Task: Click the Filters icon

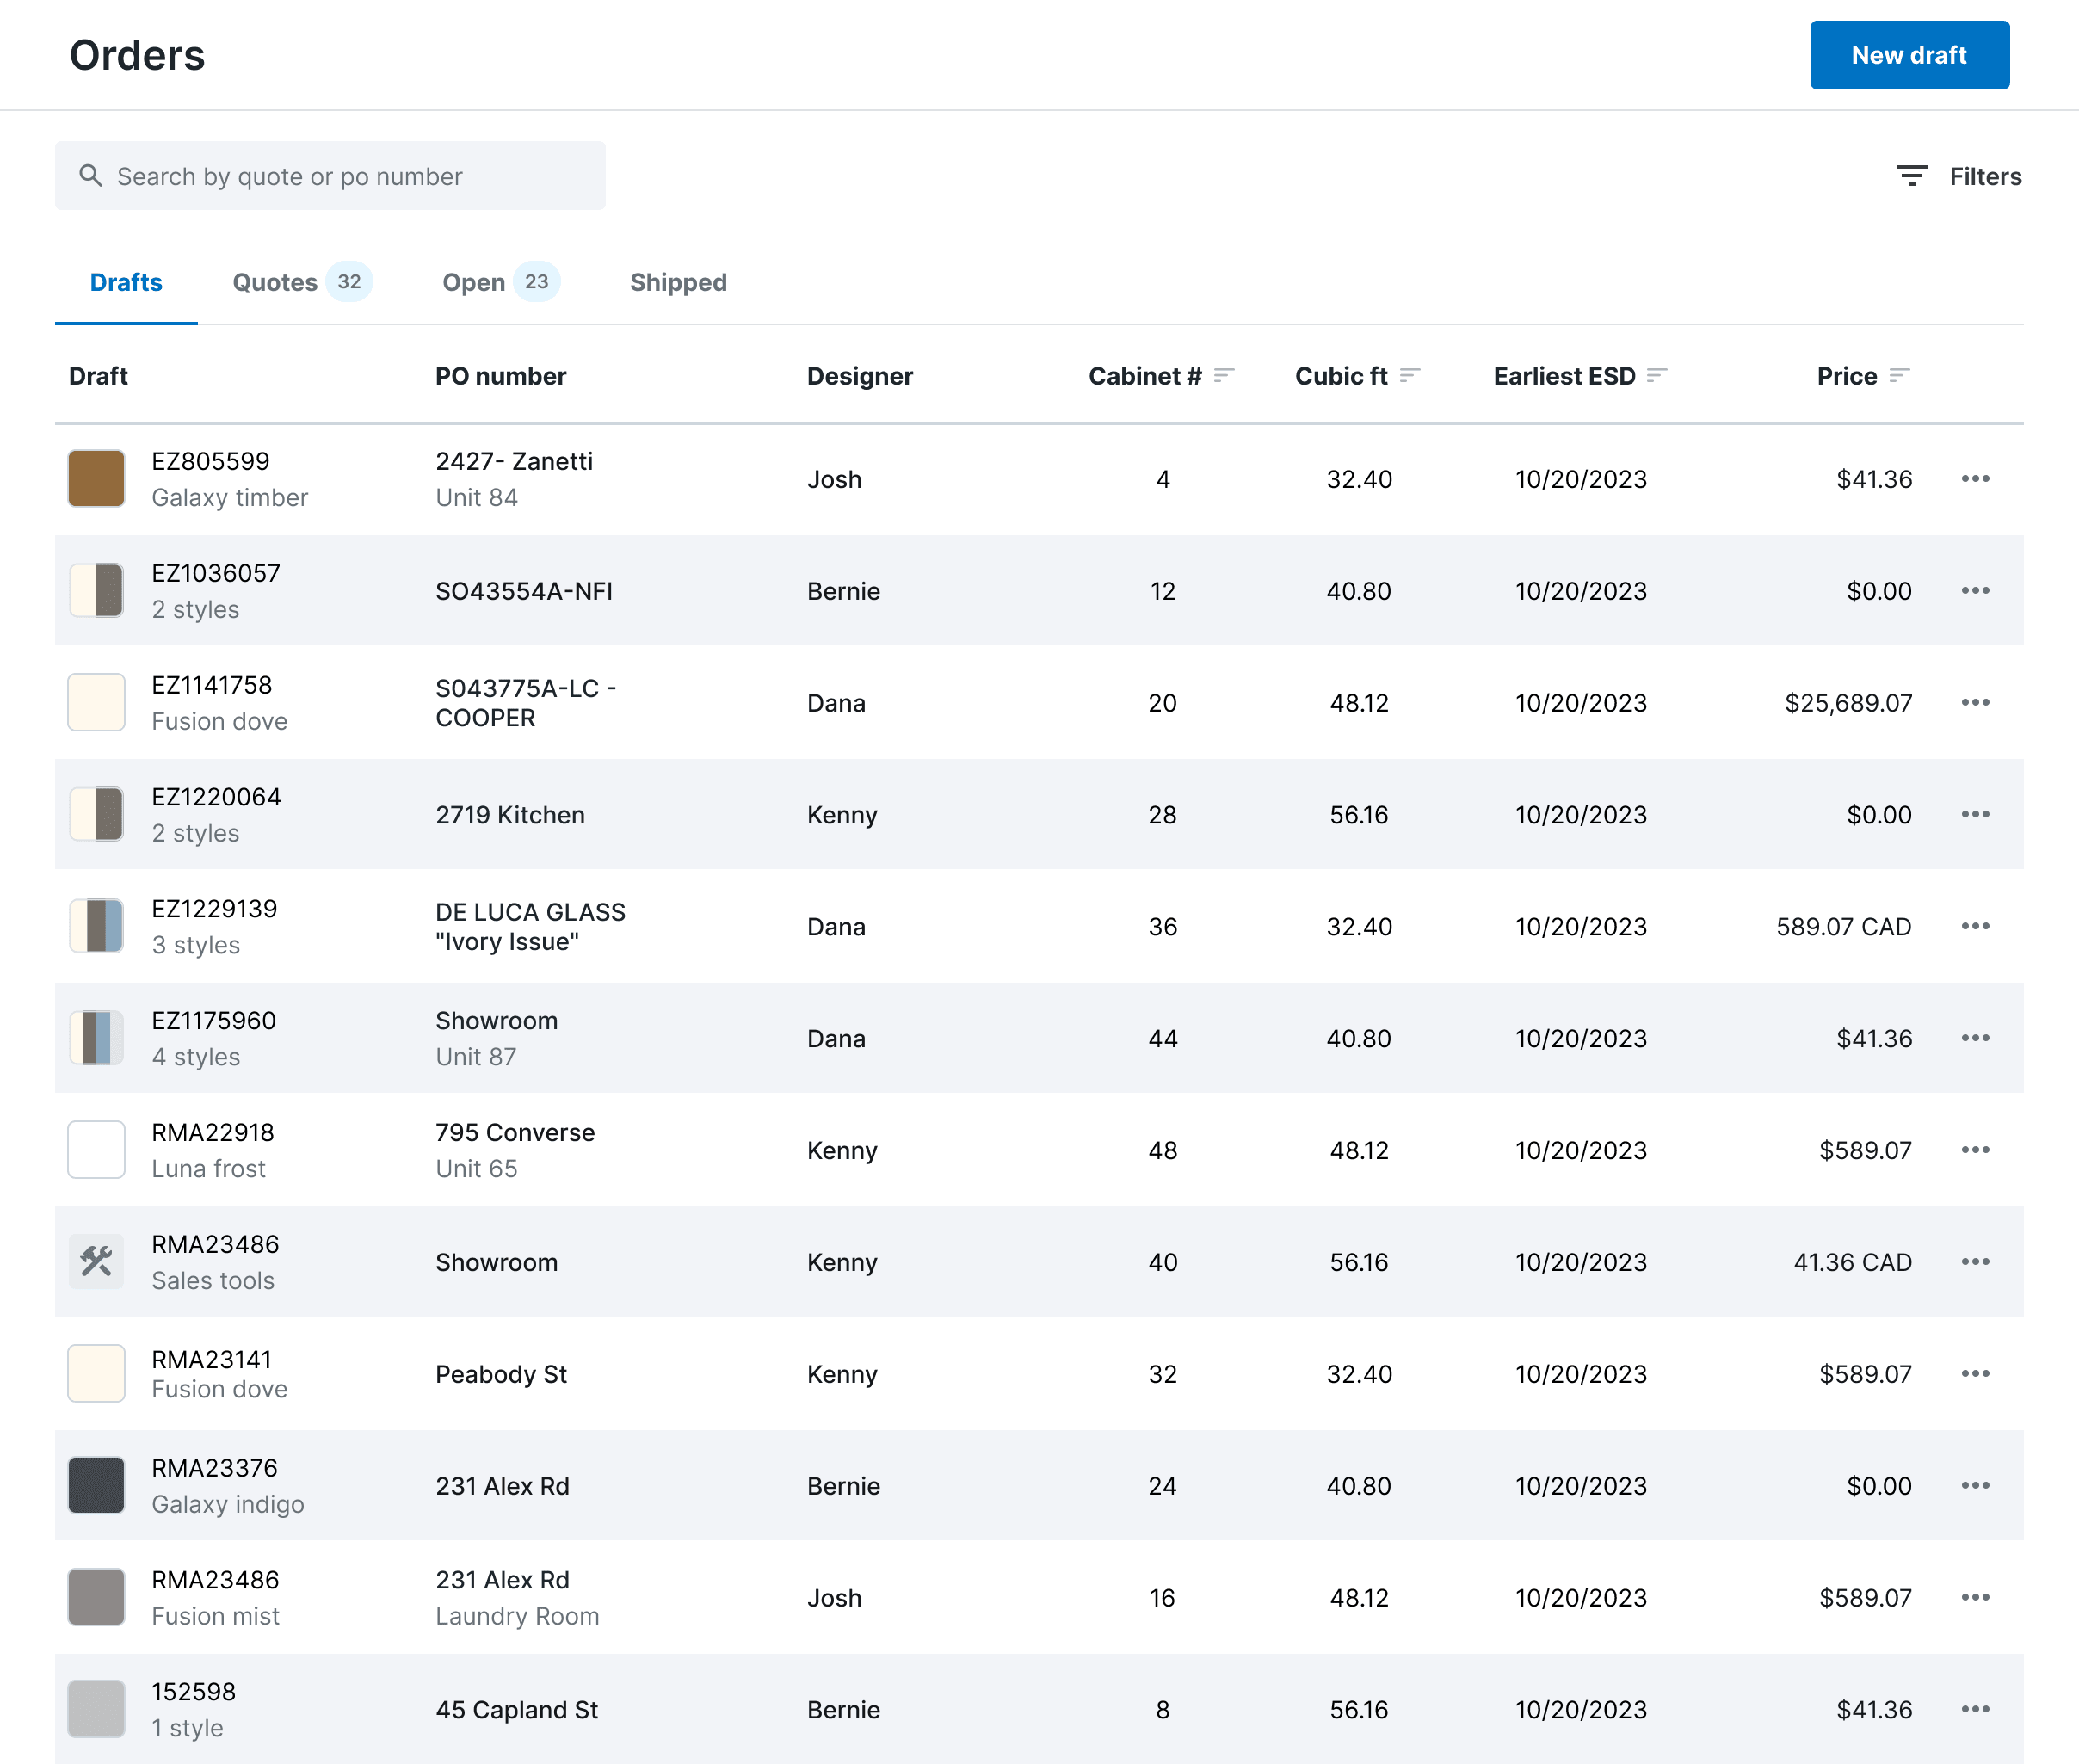Action: click(1911, 176)
